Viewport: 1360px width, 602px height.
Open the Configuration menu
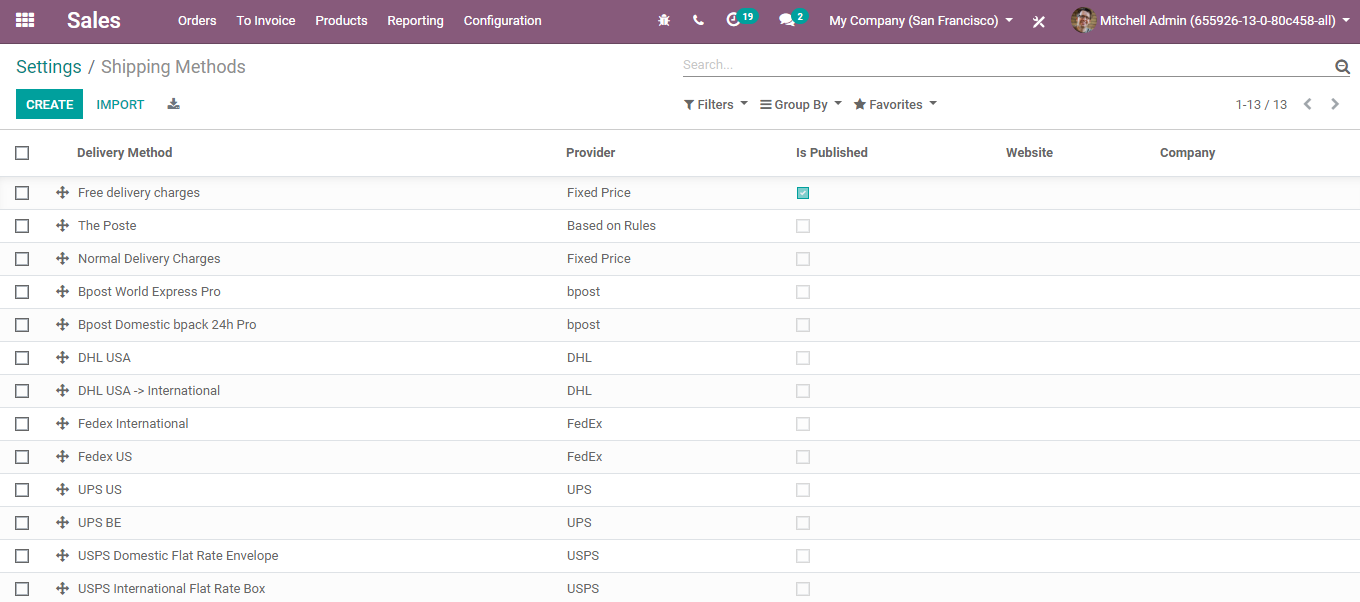(x=502, y=20)
